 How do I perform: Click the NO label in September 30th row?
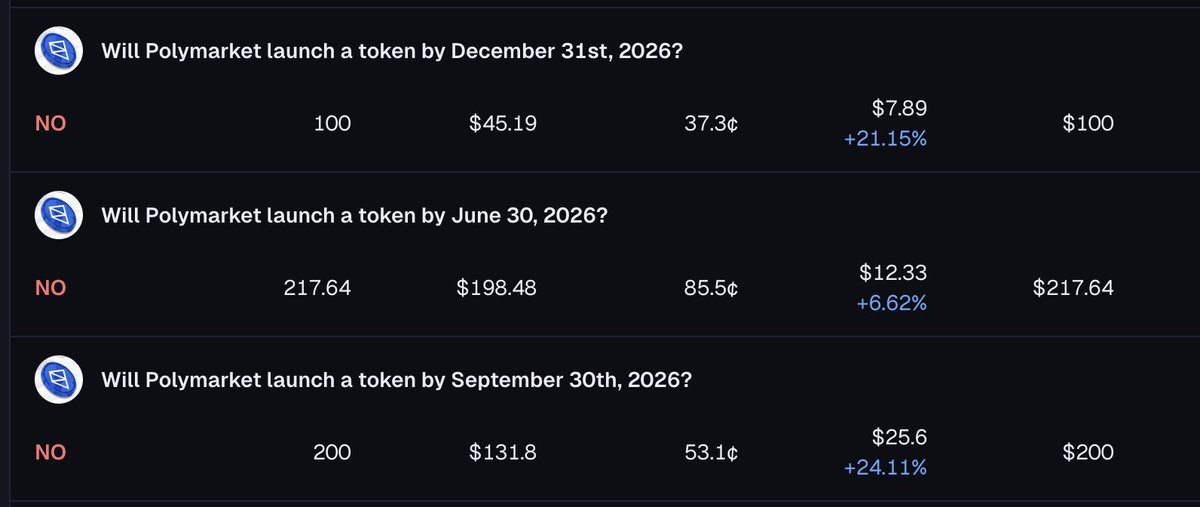[x=50, y=452]
